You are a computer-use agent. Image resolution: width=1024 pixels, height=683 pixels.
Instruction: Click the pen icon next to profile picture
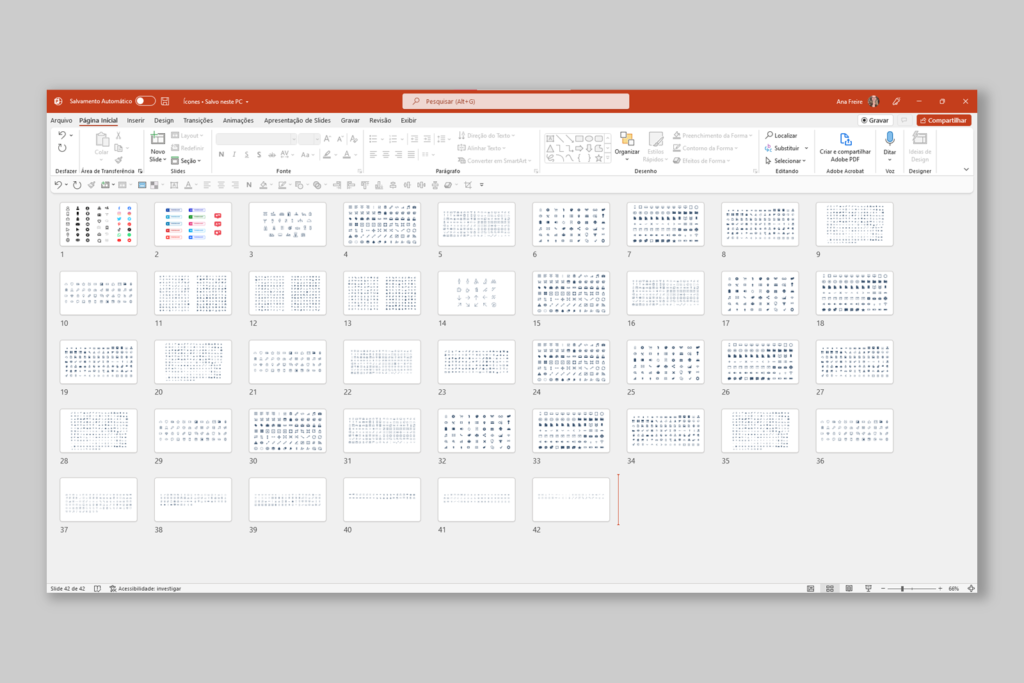click(x=897, y=101)
